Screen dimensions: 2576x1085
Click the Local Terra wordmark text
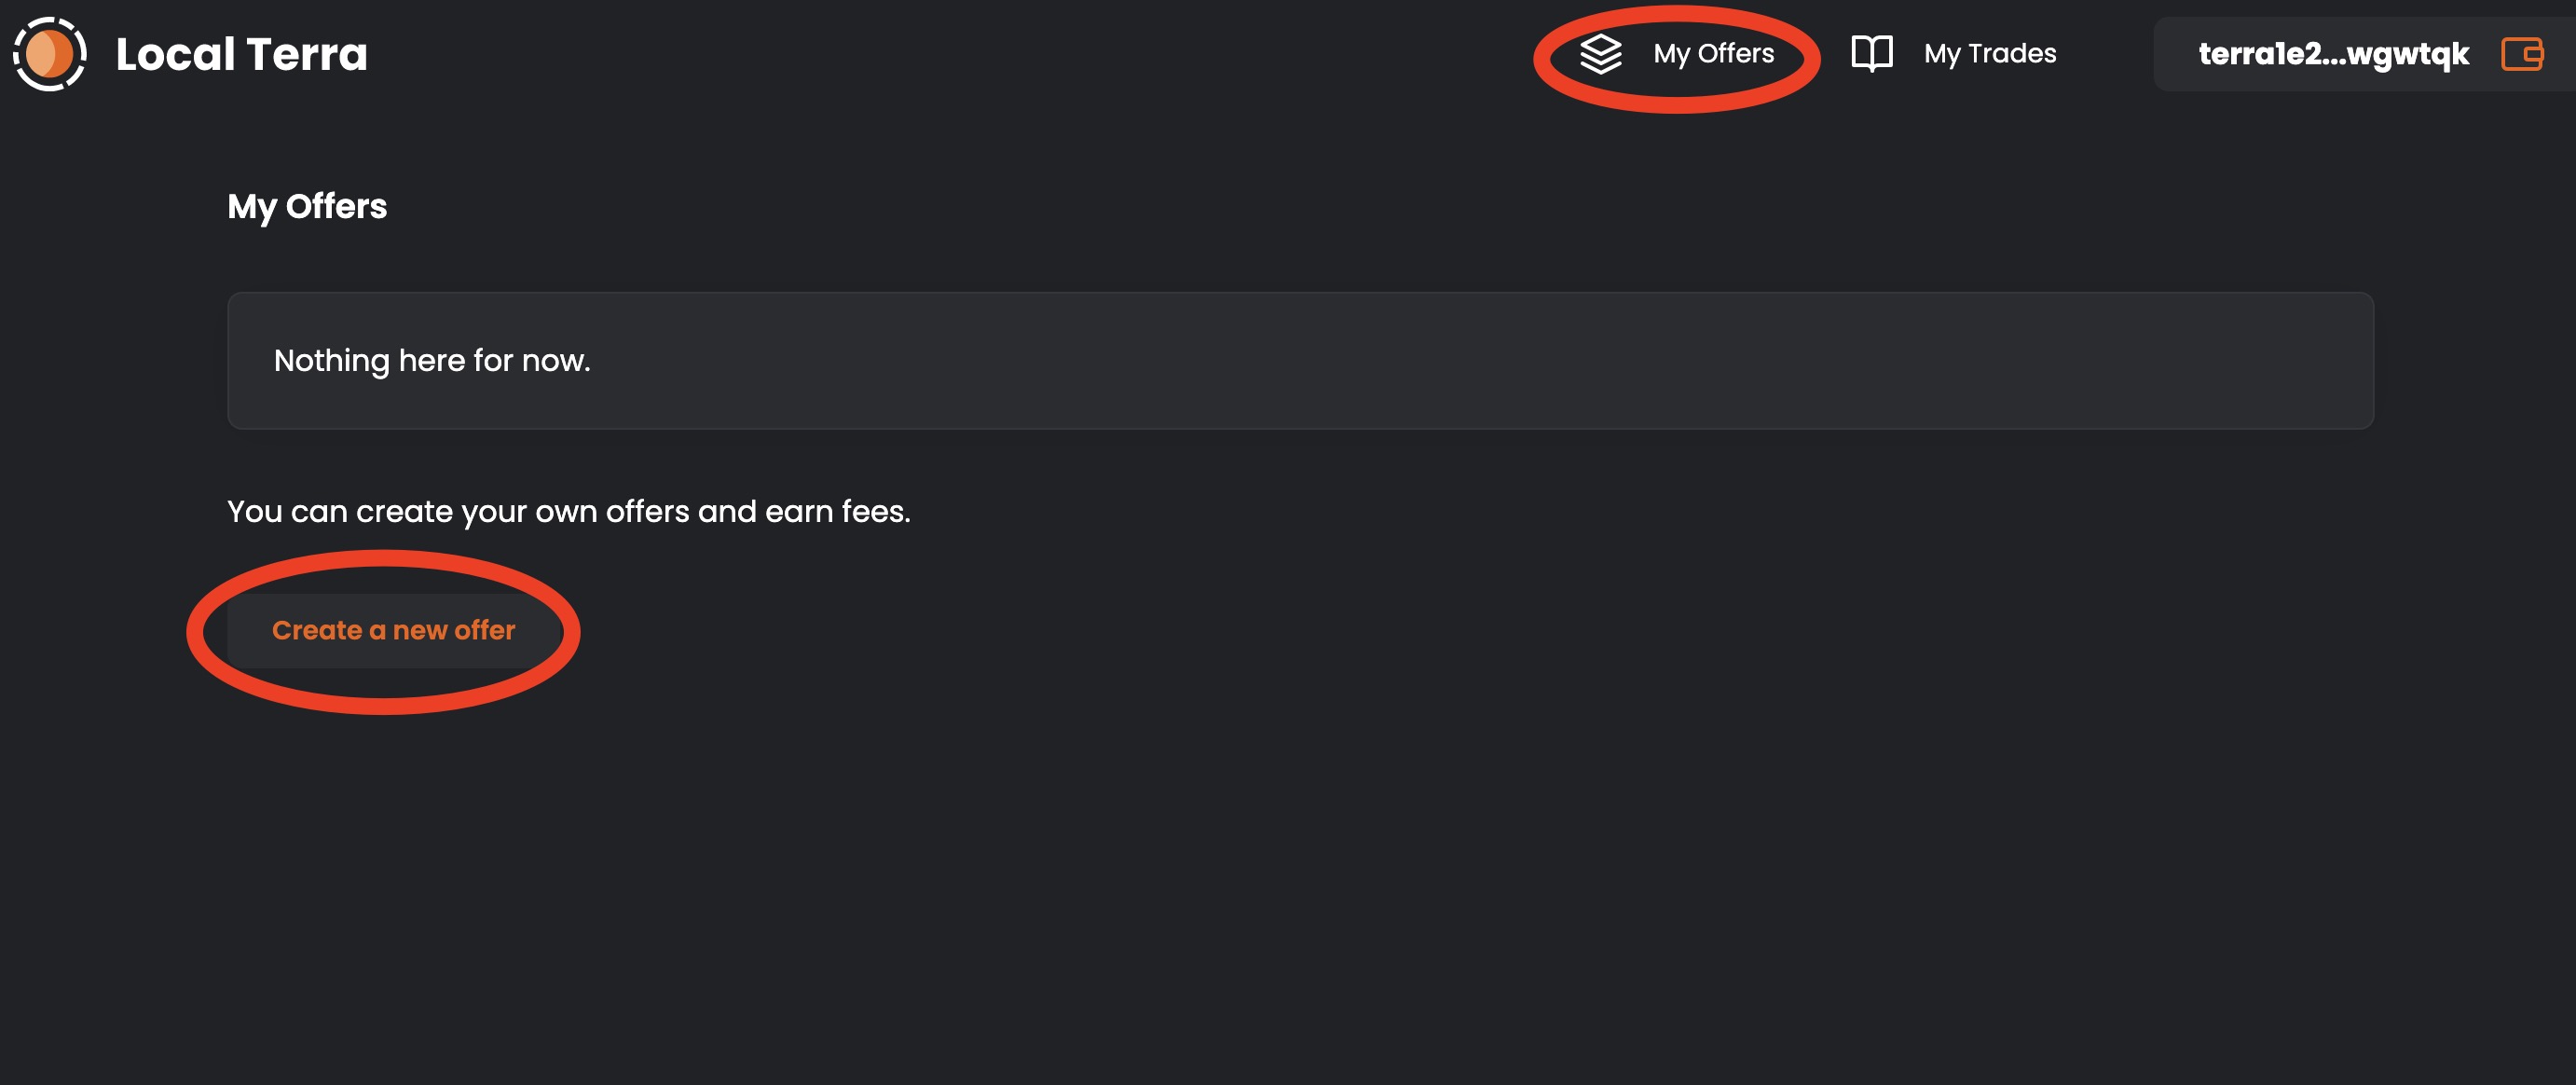(x=241, y=54)
